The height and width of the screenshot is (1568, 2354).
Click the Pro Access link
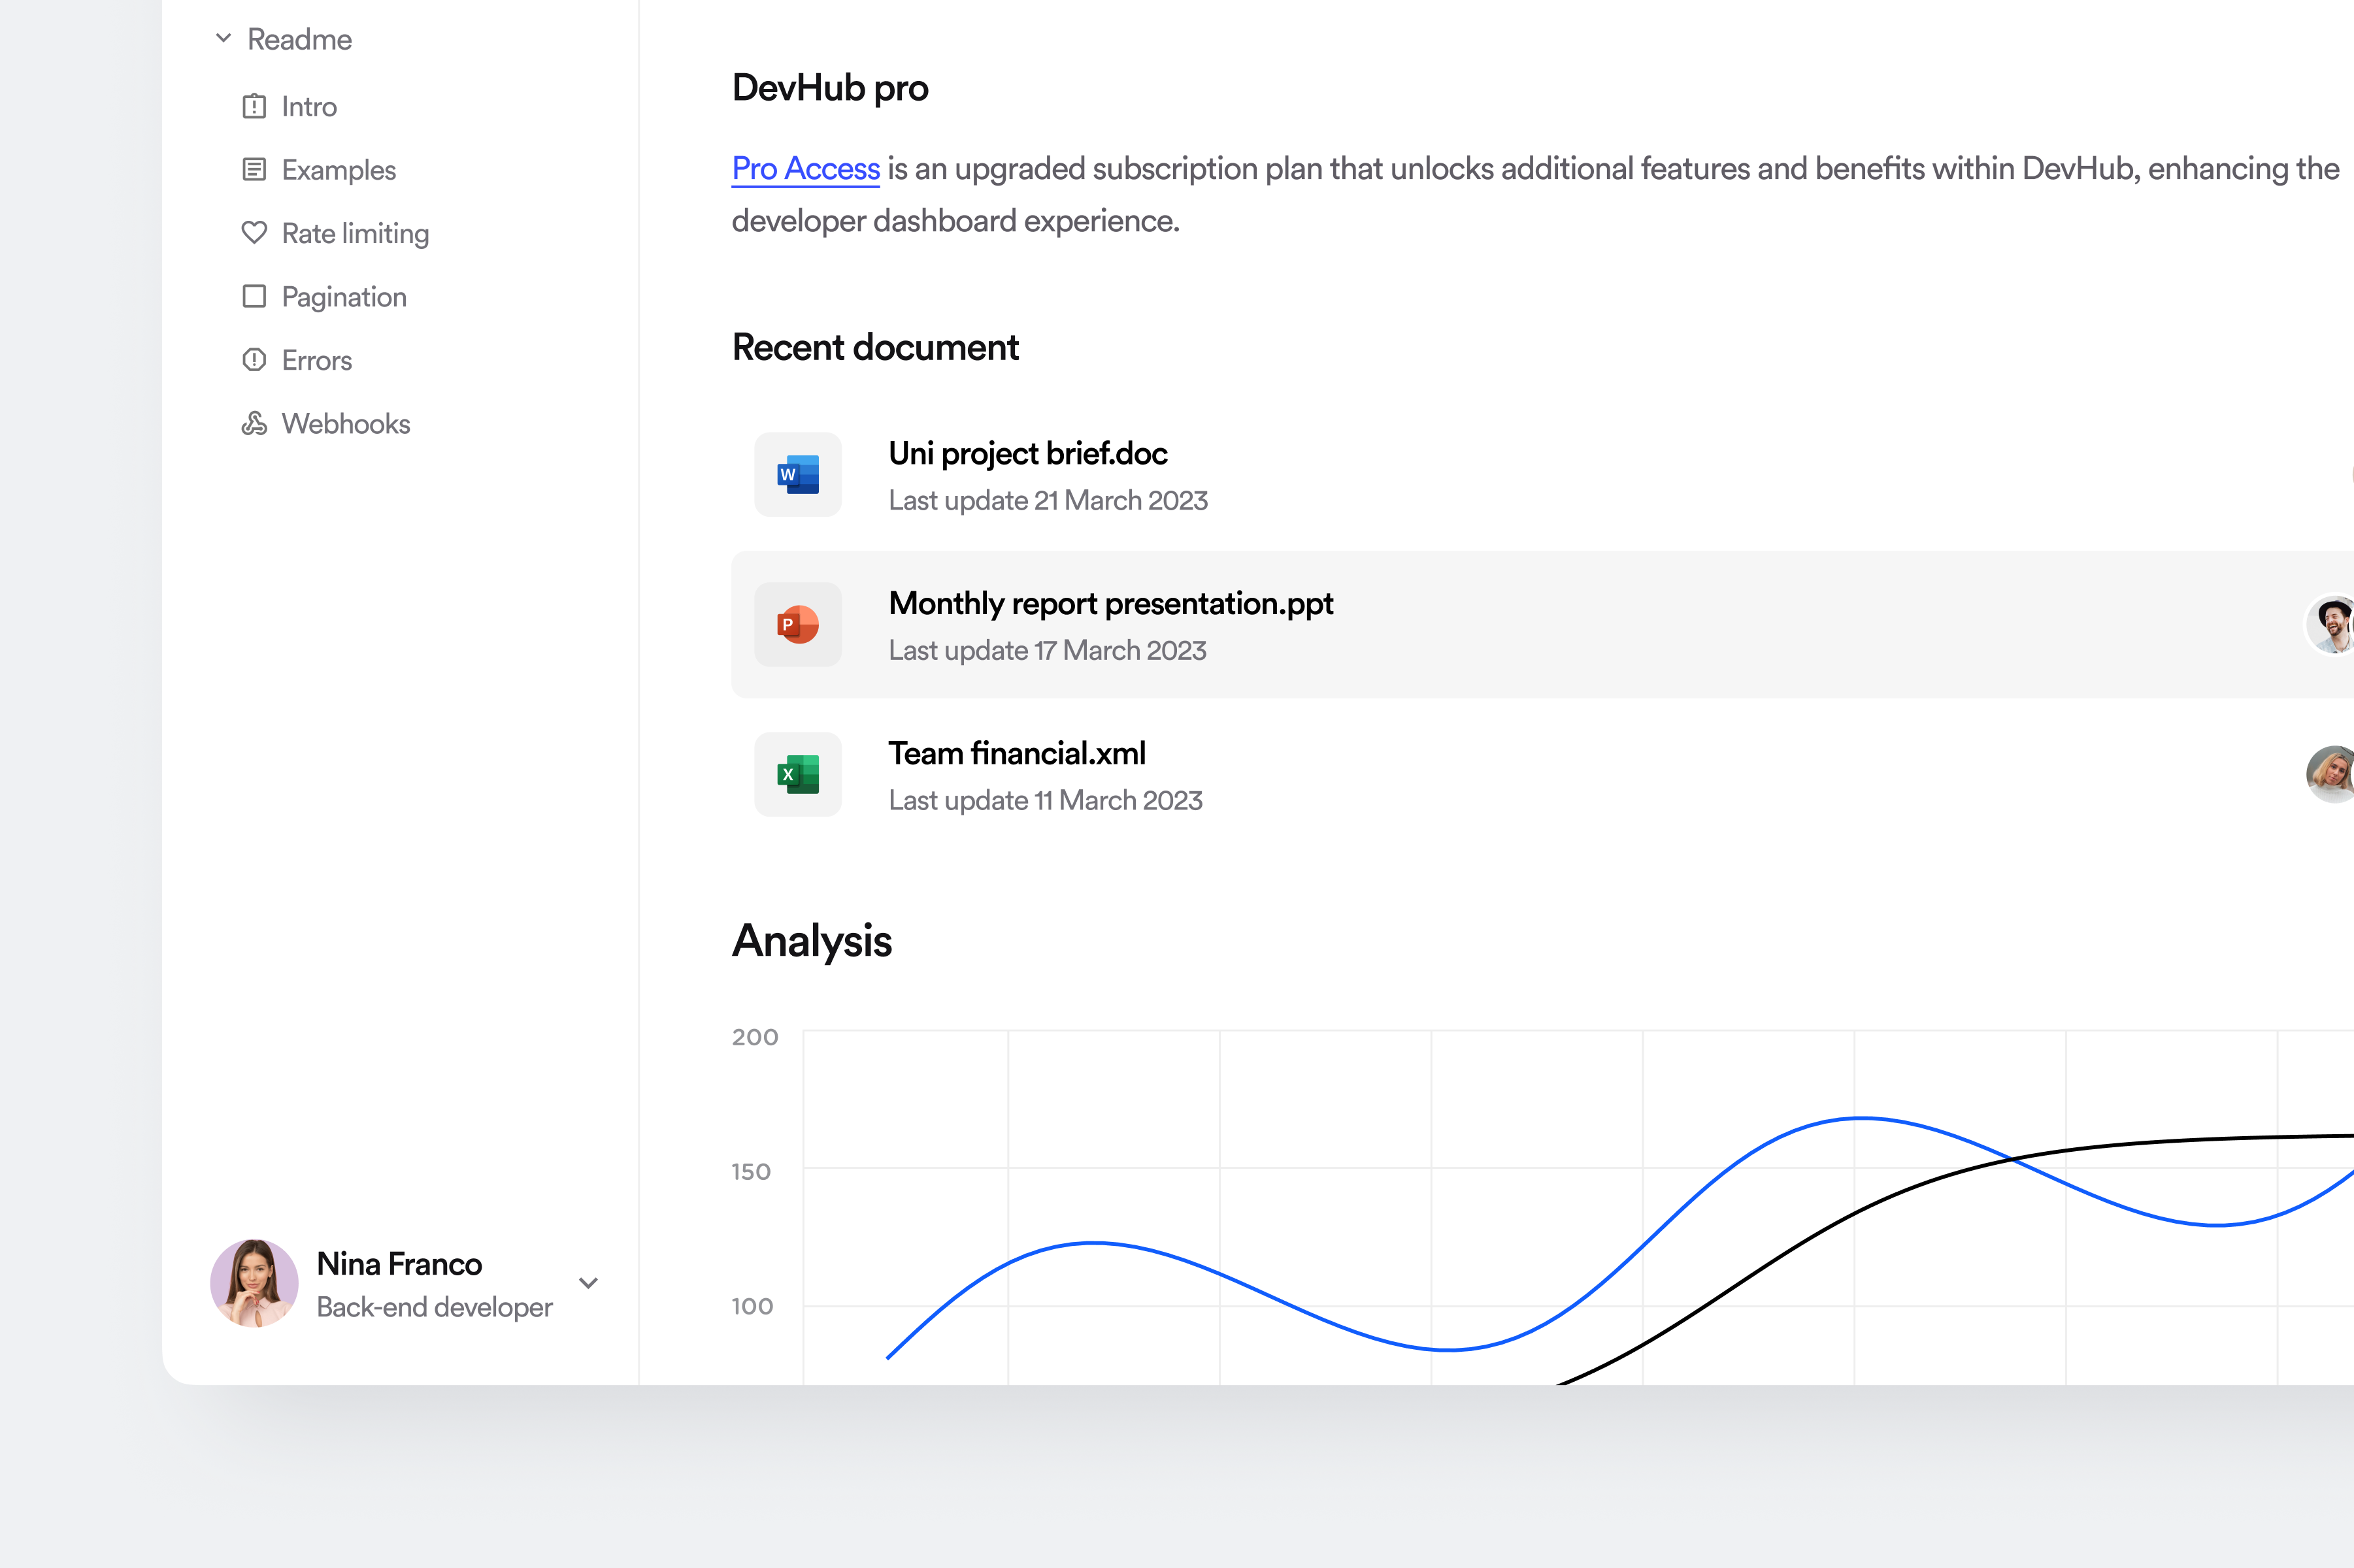tap(805, 168)
